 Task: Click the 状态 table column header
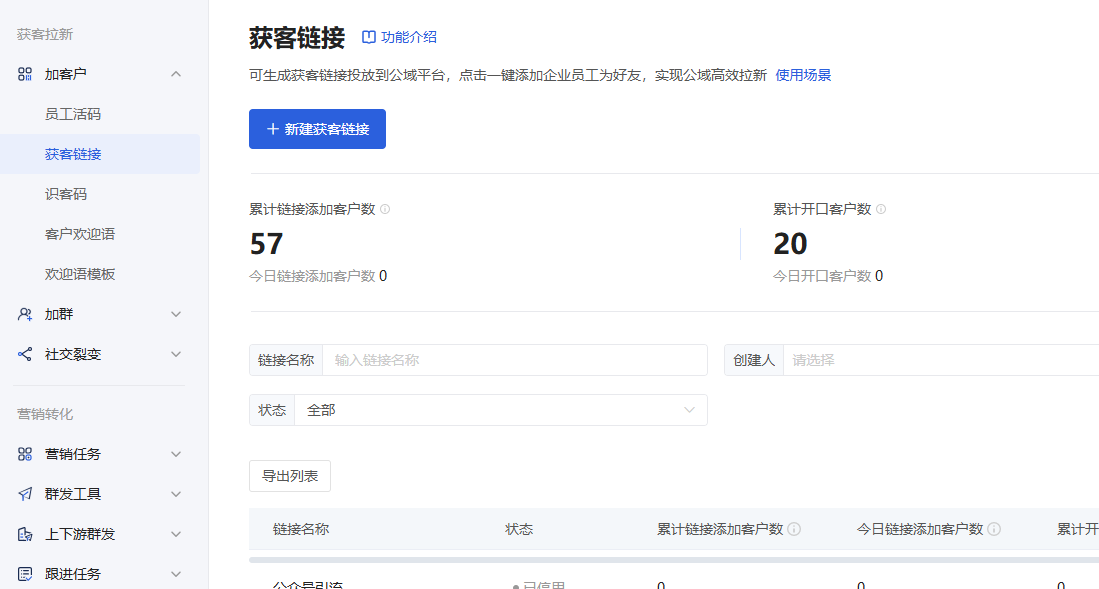[x=519, y=529]
